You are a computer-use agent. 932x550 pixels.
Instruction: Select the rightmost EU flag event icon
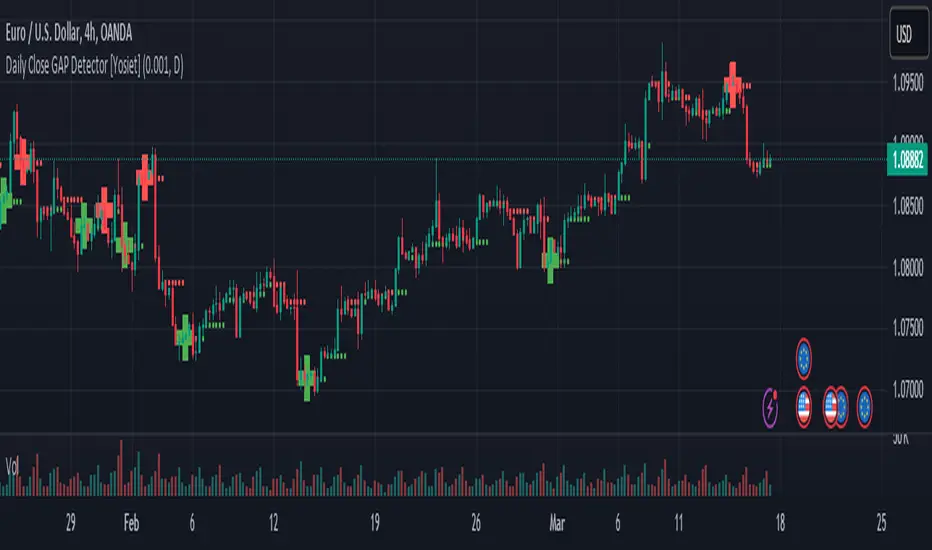click(866, 405)
